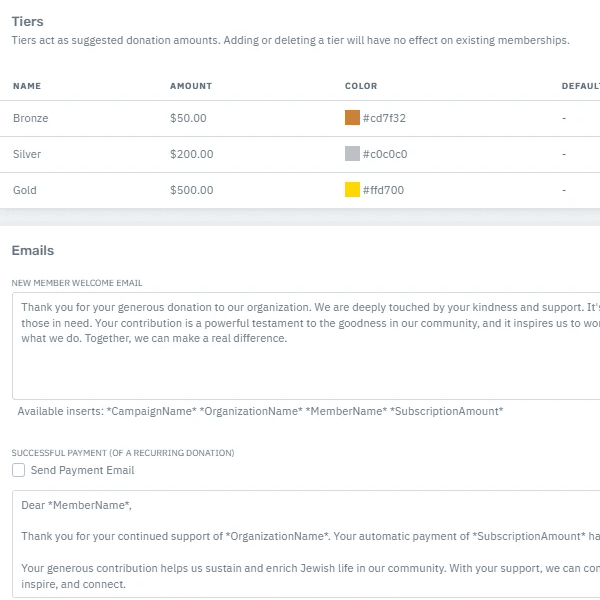The width and height of the screenshot is (600, 600).
Task: Click into the Successful Payment email textbox
Action: coord(300,545)
